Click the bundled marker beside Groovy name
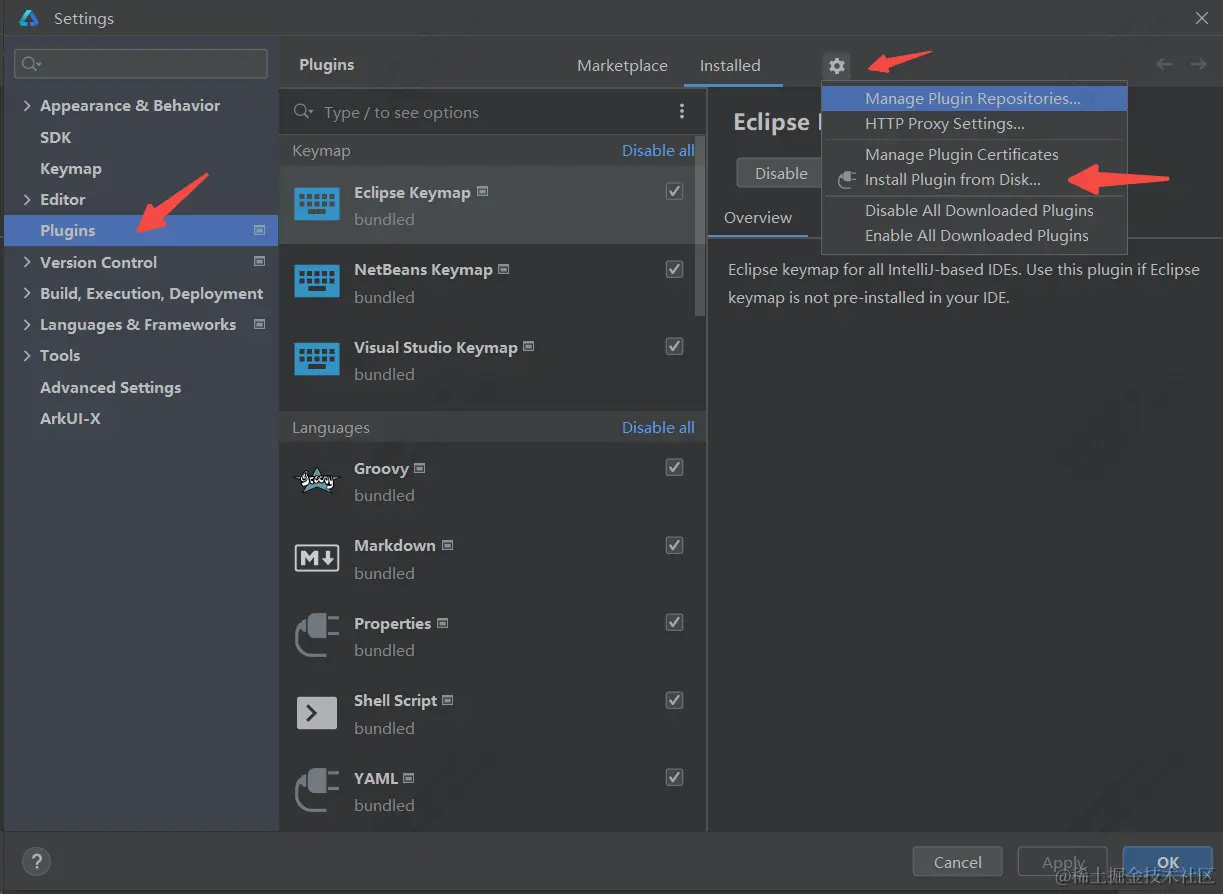This screenshot has width=1223, height=894. (420, 468)
